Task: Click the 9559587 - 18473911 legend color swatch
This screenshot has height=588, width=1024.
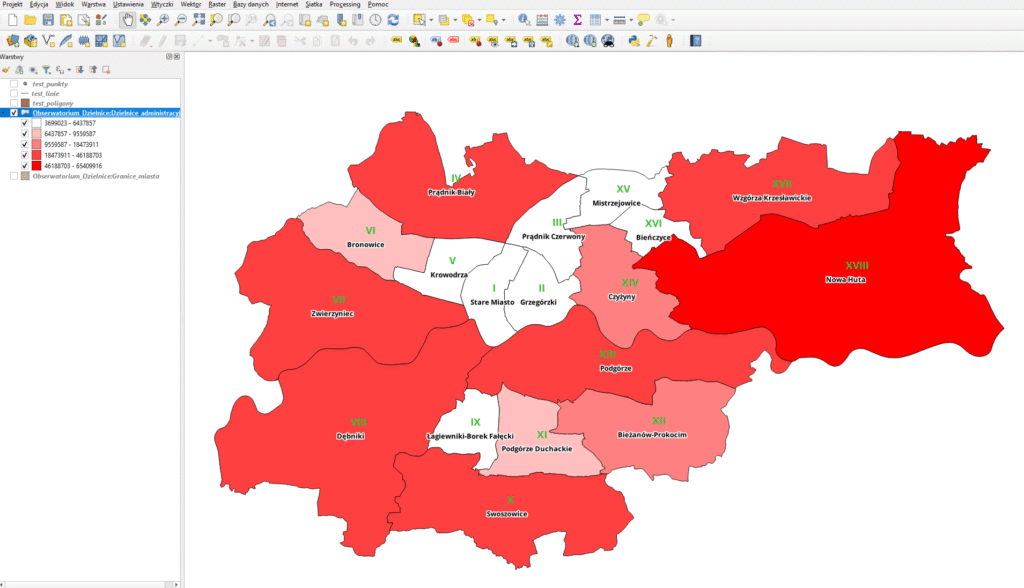Action: 37,145
